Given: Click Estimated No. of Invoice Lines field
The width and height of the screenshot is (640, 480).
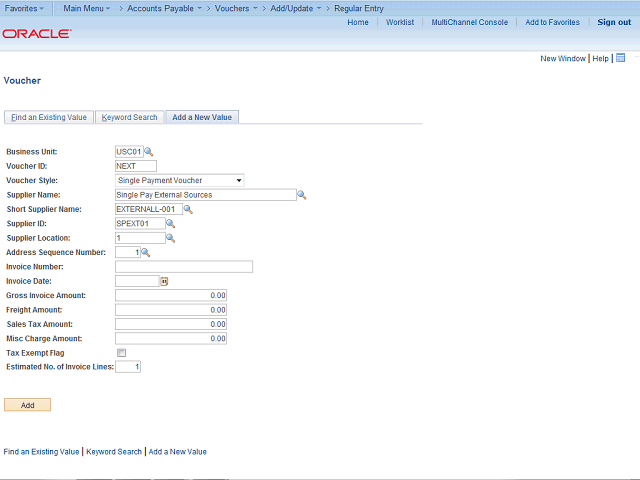Looking at the screenshot, I should pyautogui.click(x=128, y=367).
